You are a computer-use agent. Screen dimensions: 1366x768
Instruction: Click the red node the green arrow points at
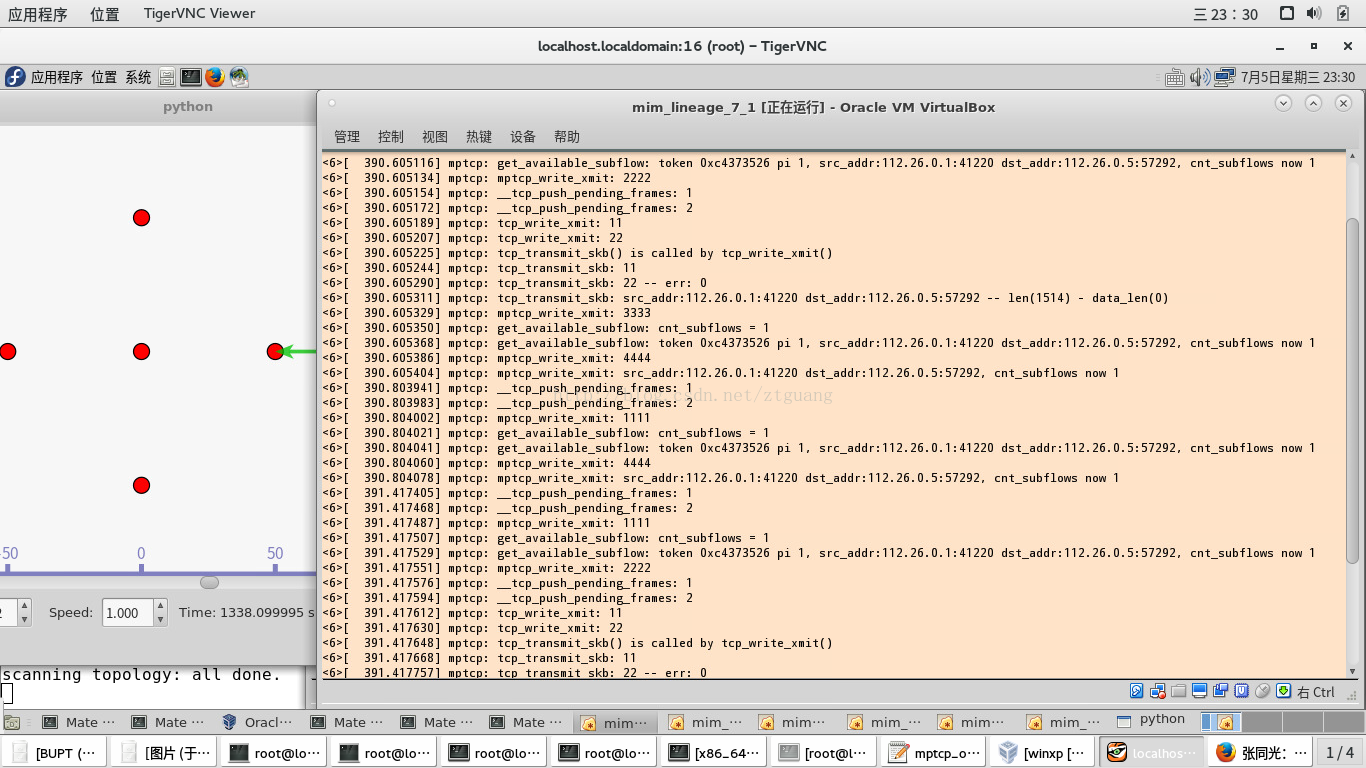tap(275, 352)
